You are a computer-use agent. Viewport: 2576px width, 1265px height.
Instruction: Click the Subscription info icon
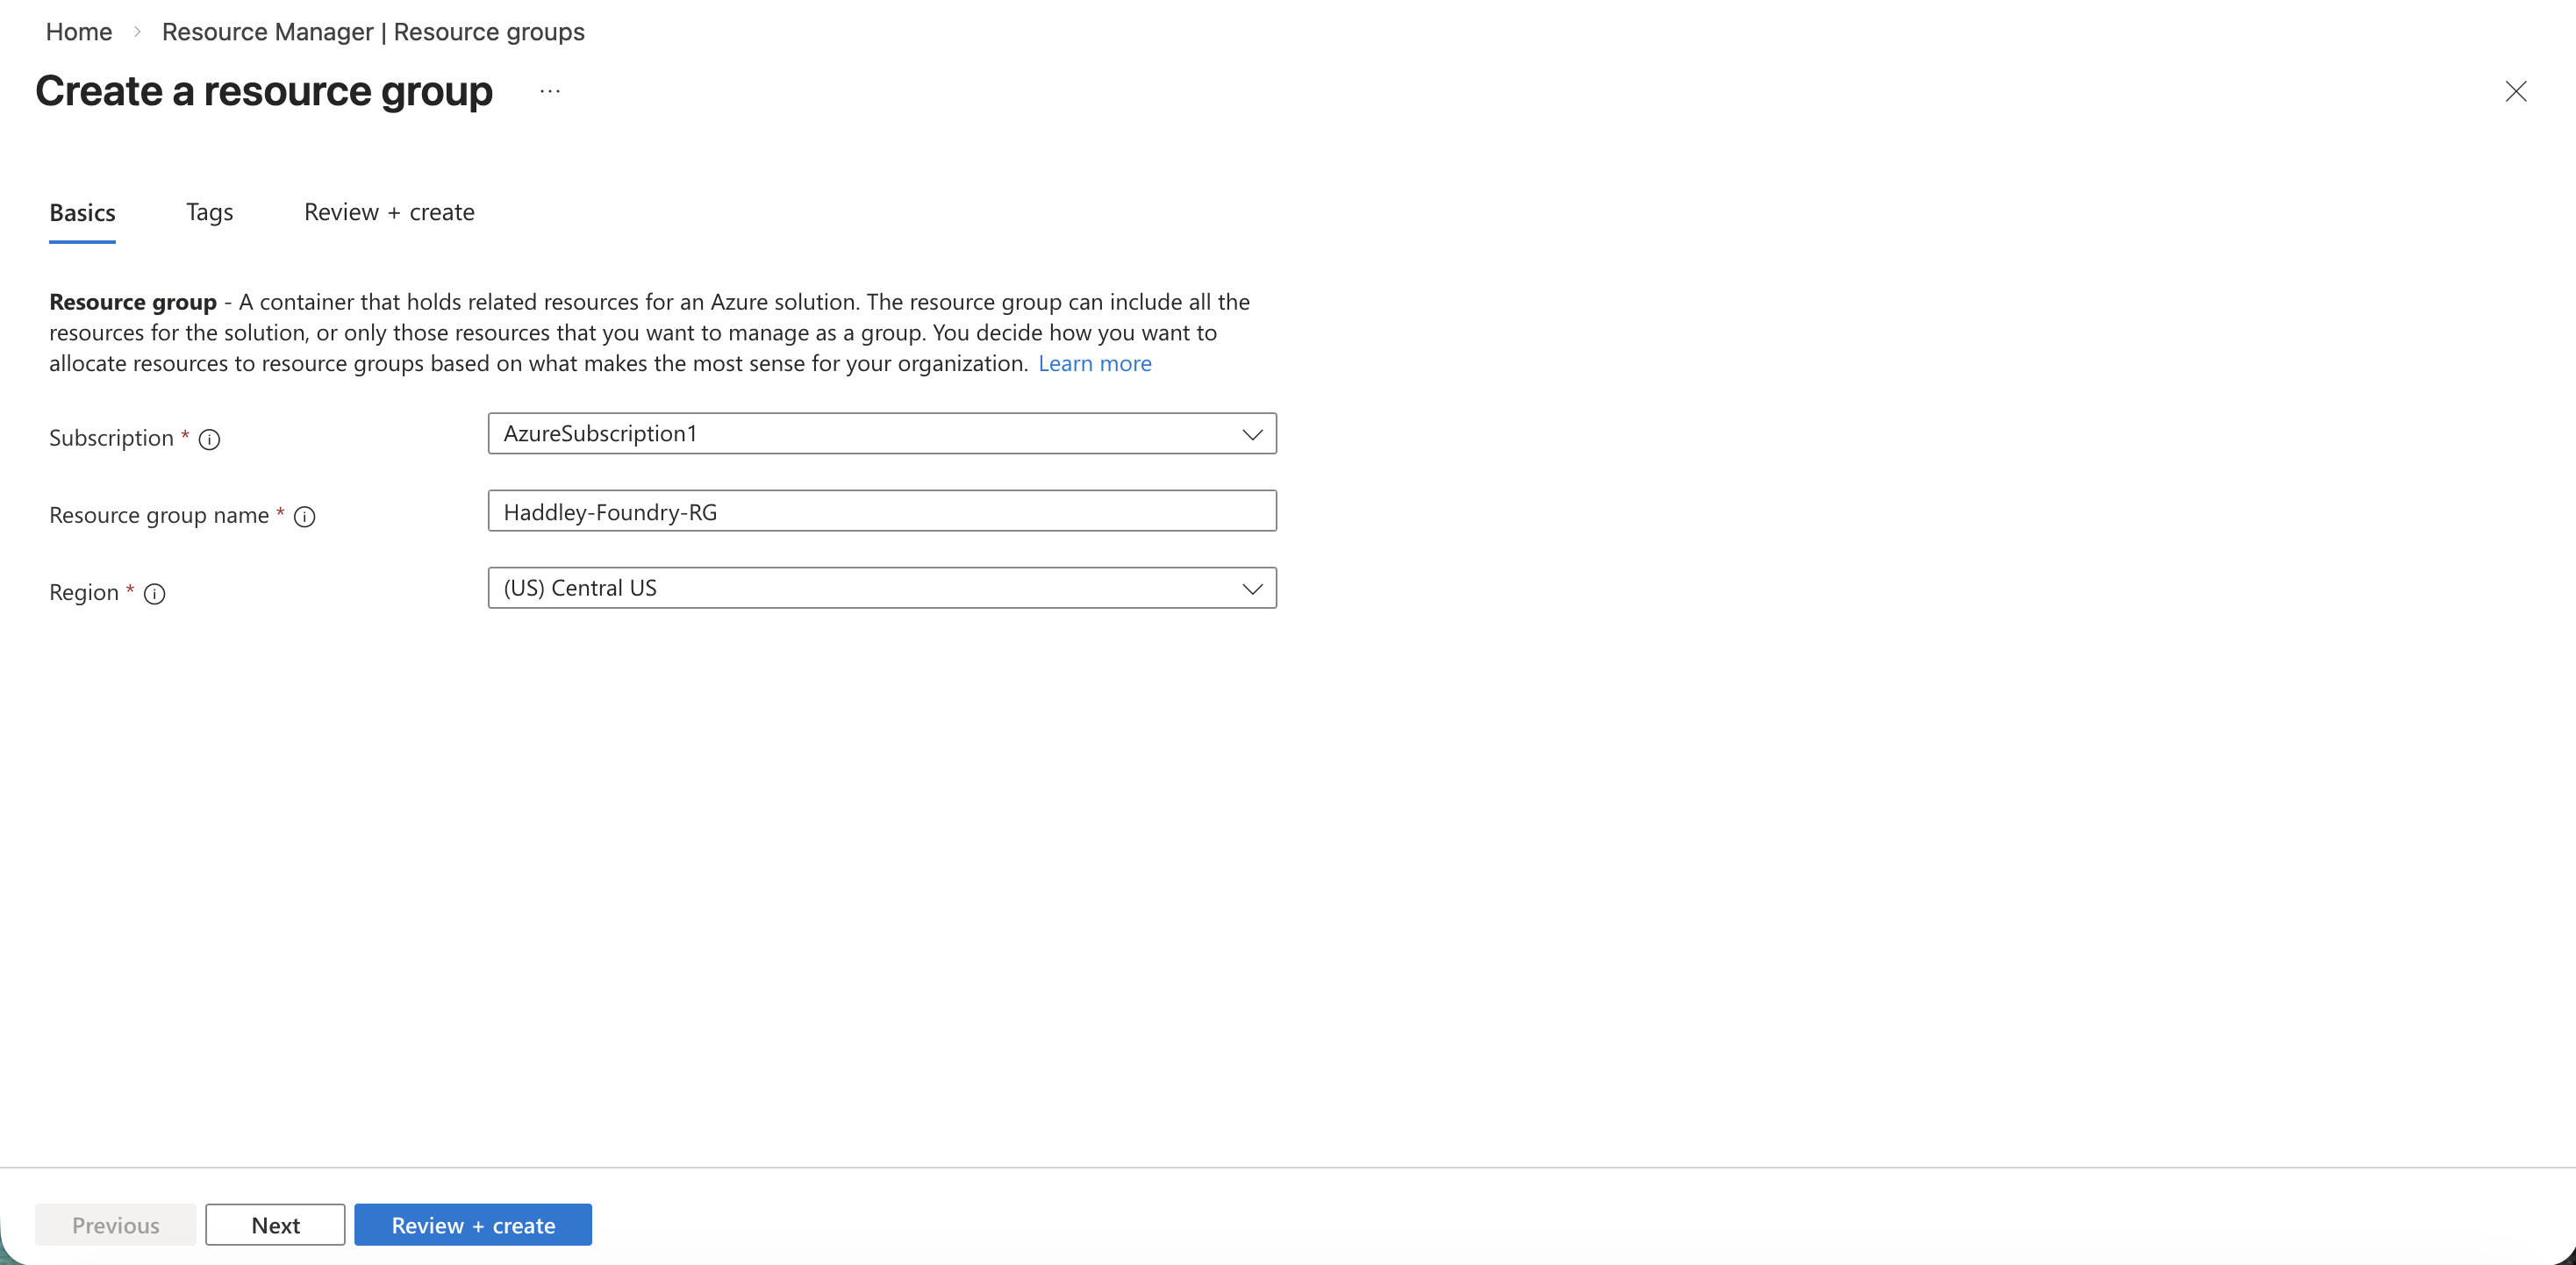tap(209, 439)
